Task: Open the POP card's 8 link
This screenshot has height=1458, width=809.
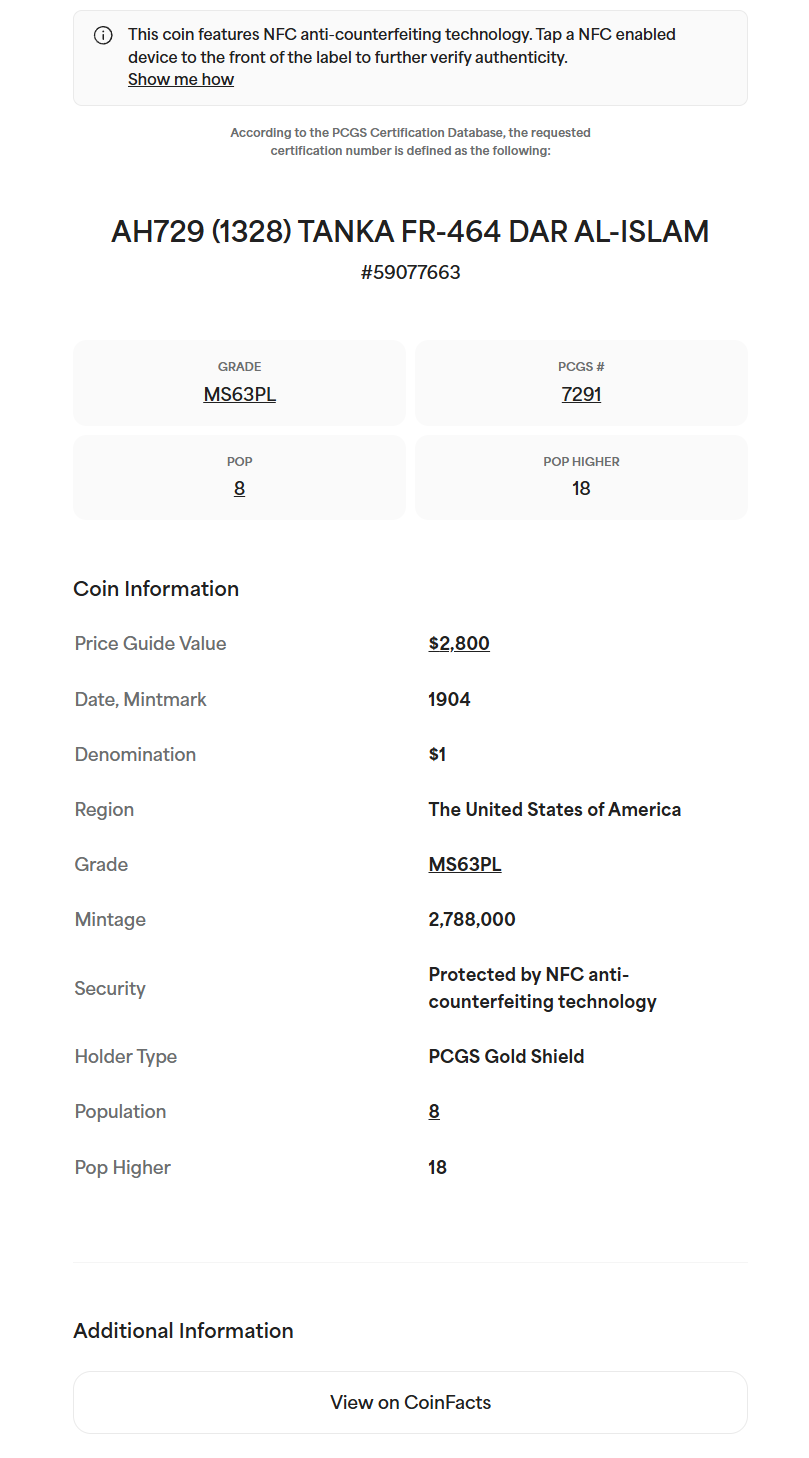Action: click(239, 488)
